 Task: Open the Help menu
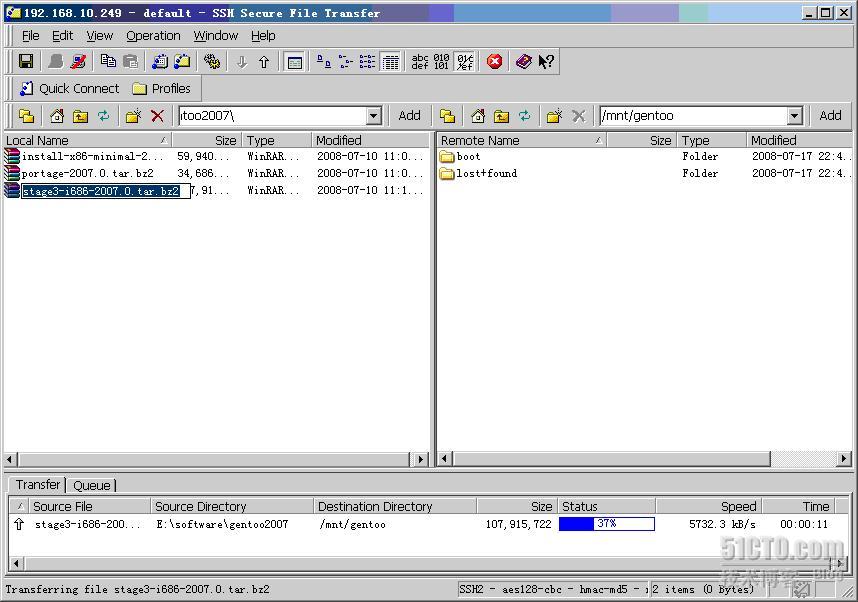coord(263,36)
